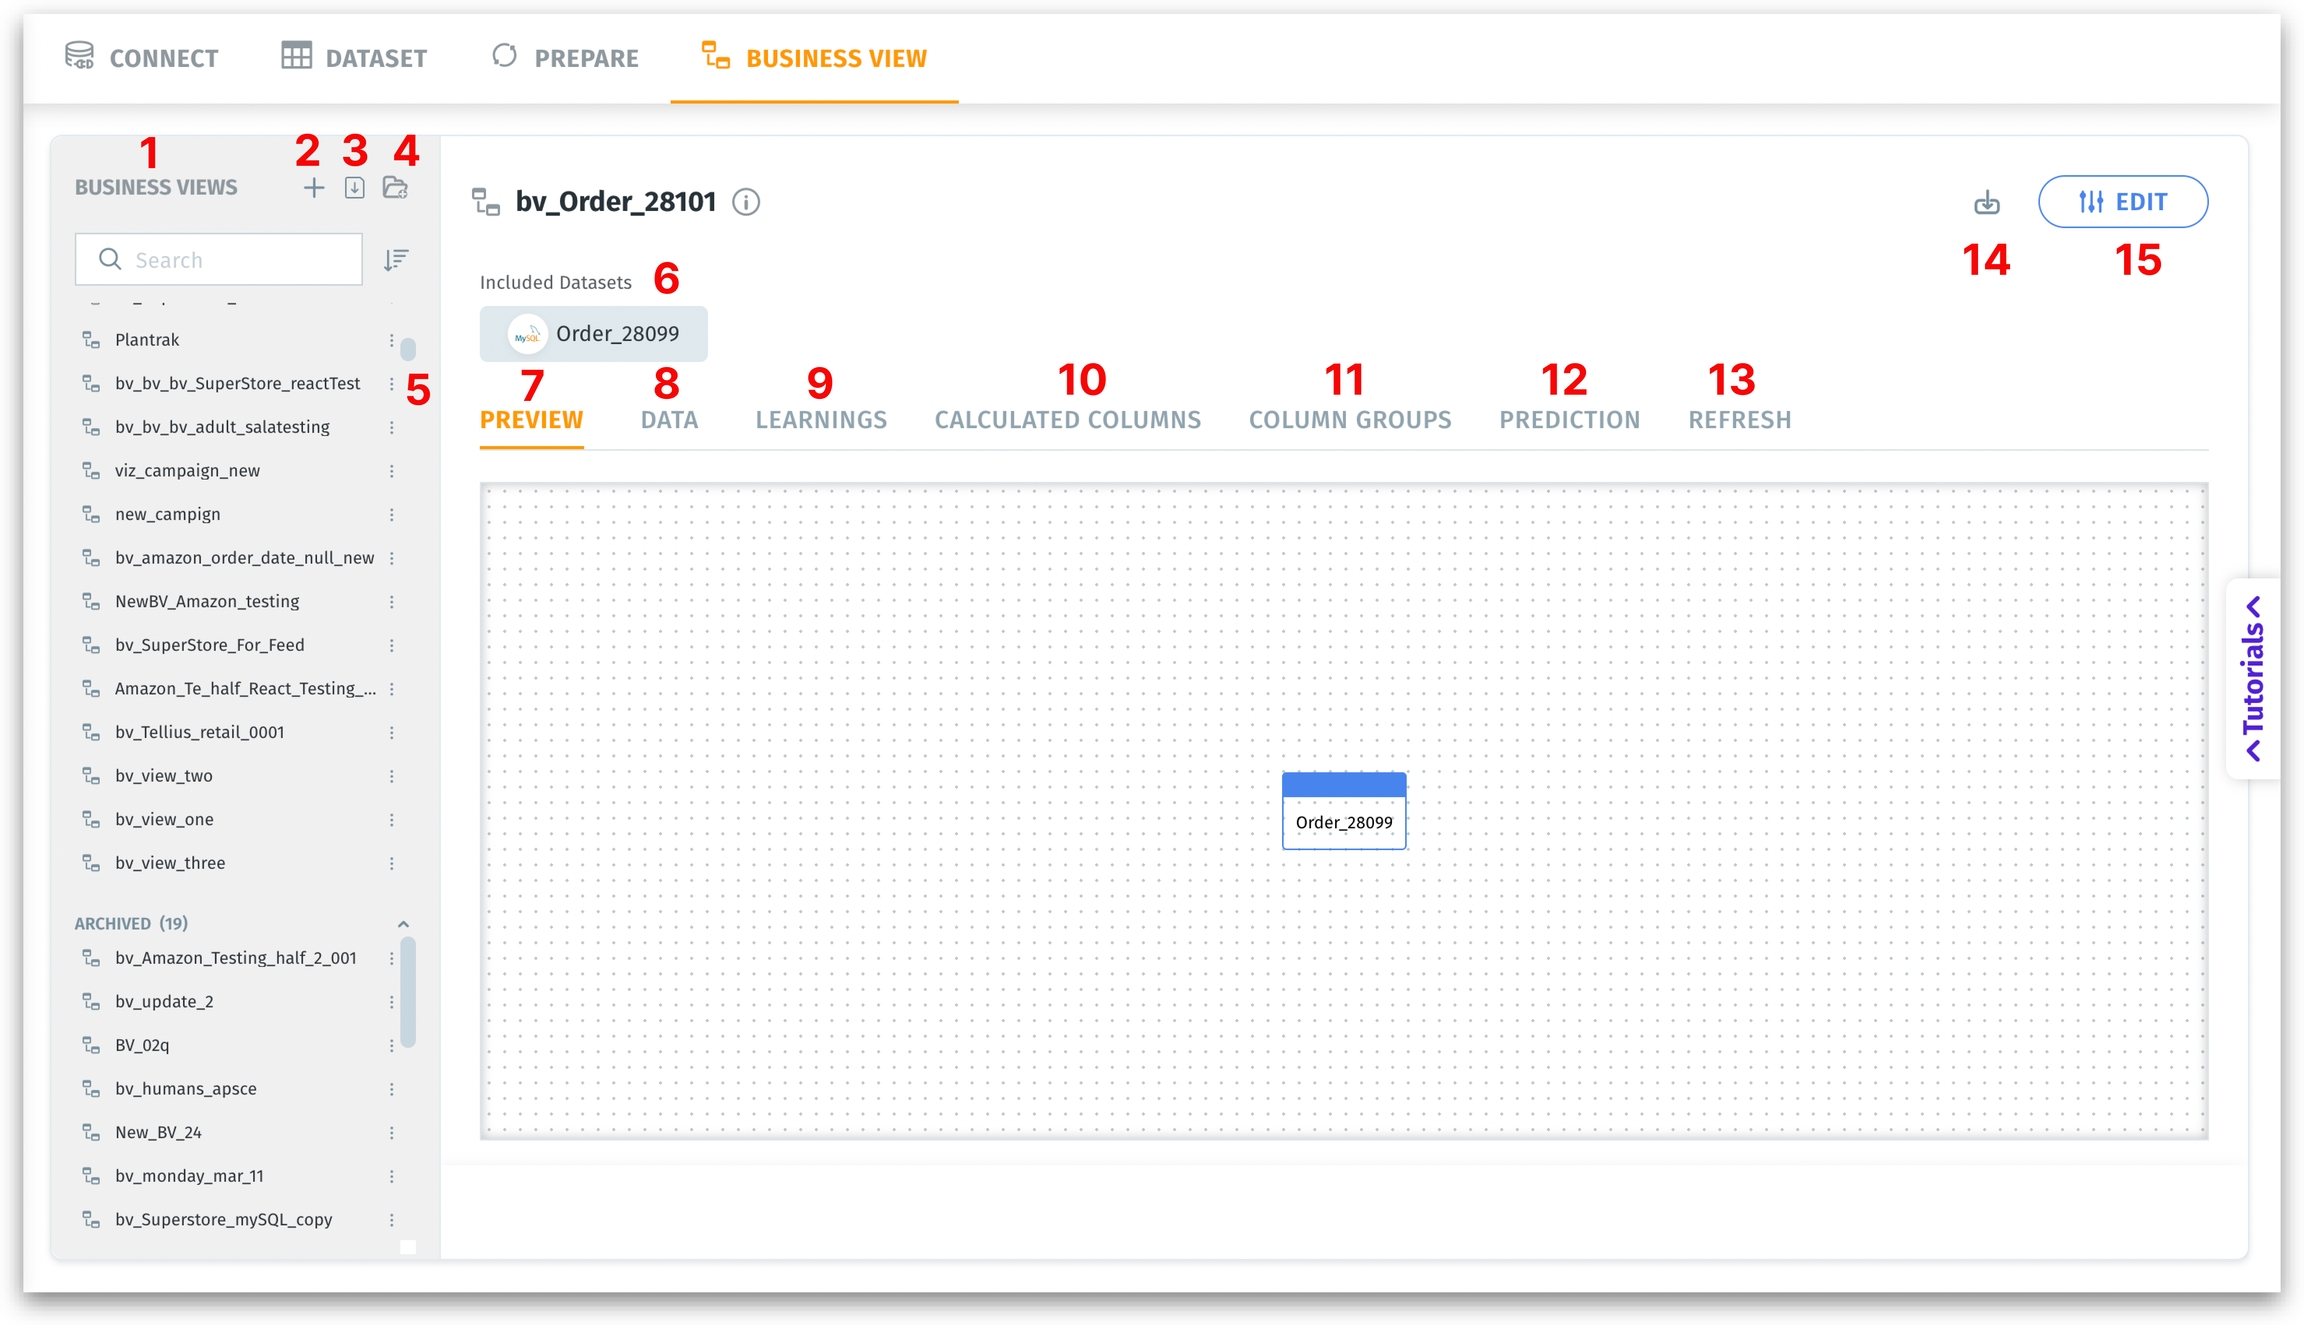Switch to the Calculated Columns tab
2304x1325 pixels.
pyautogui.click(x=1067, y=420)
